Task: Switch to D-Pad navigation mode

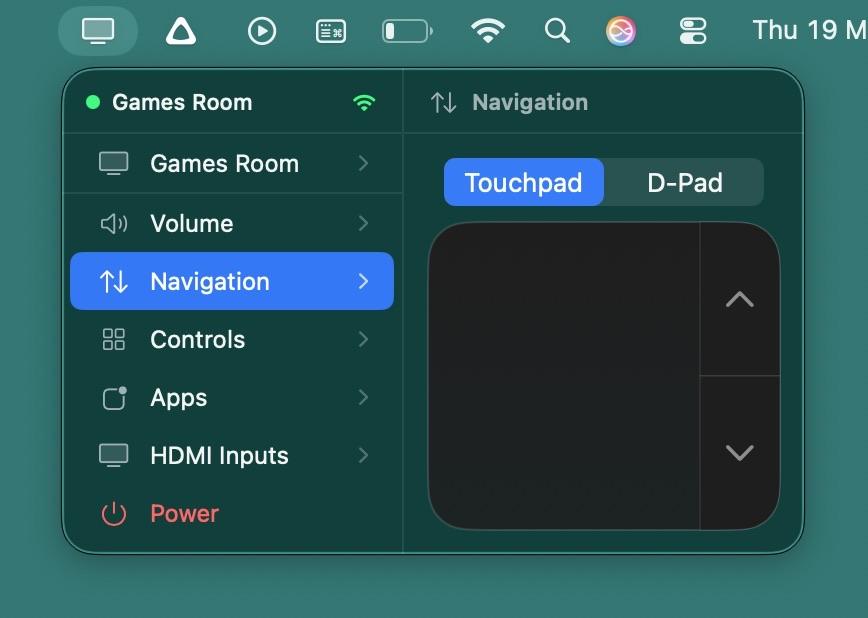Action: point(685,183)
